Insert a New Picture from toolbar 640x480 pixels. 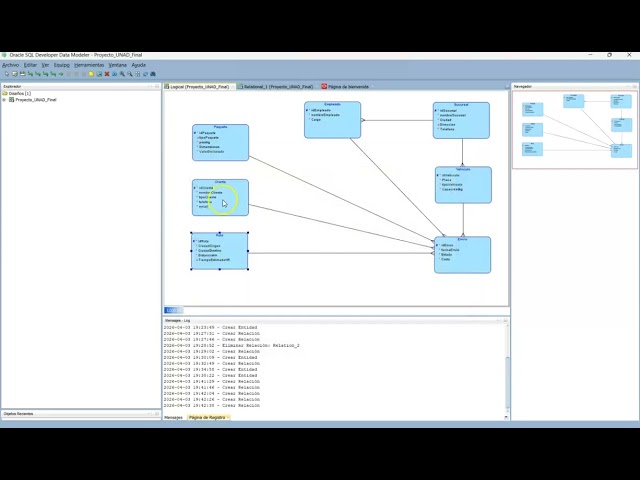tap(99, 74)
